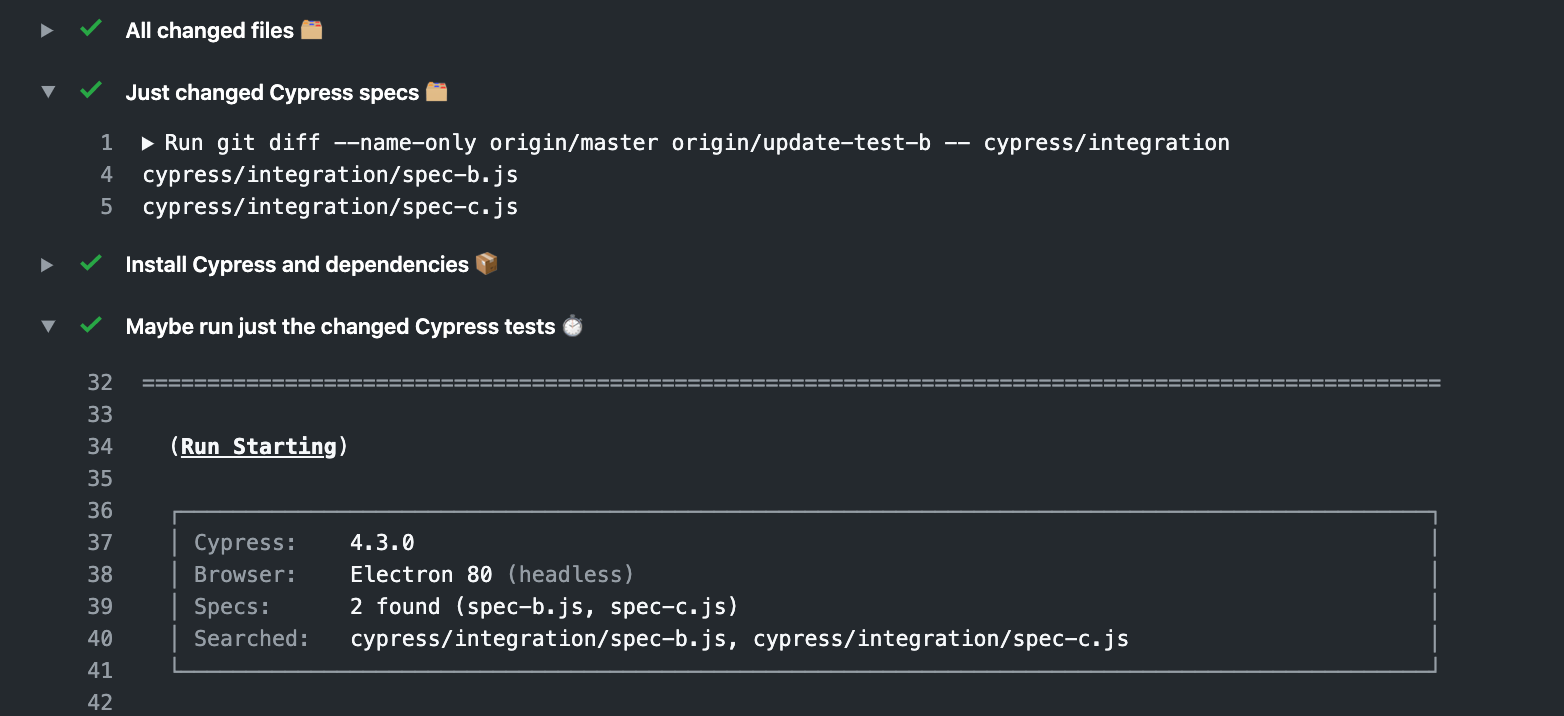
Task: Click the (headless) text on line 38
Action: click(570, 574)
